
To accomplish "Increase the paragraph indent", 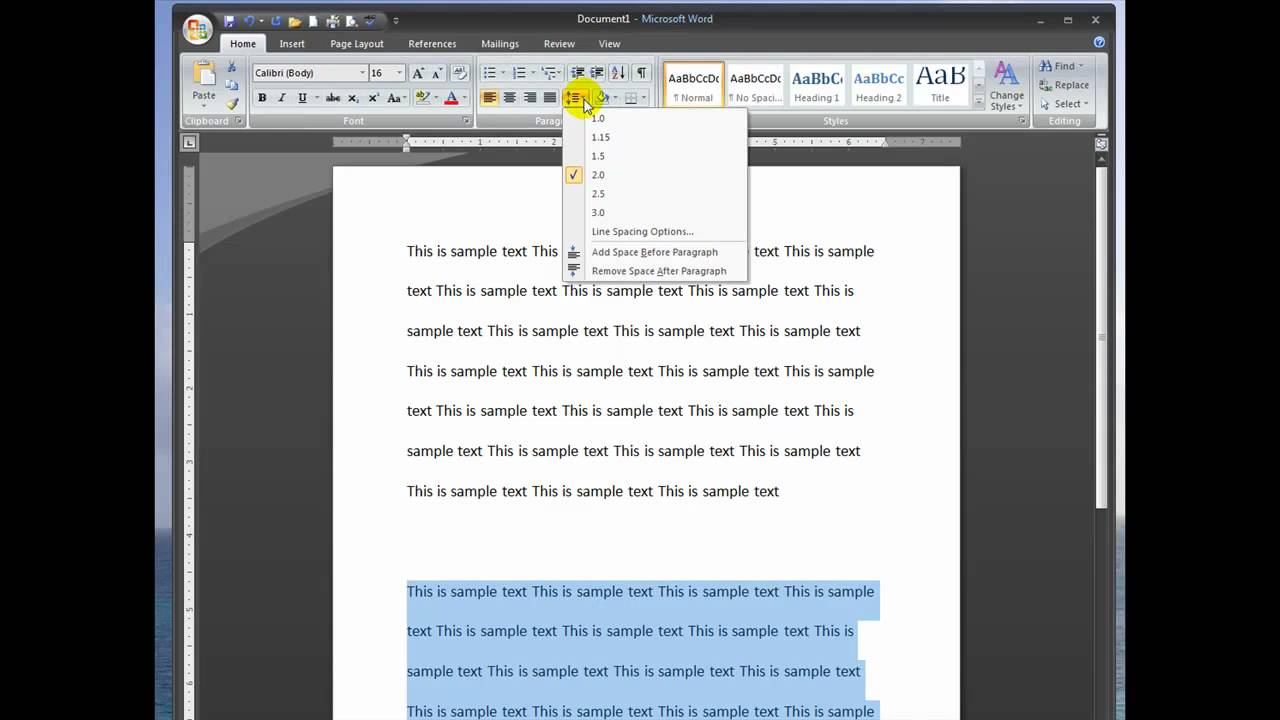I will (x=597, y=73).
